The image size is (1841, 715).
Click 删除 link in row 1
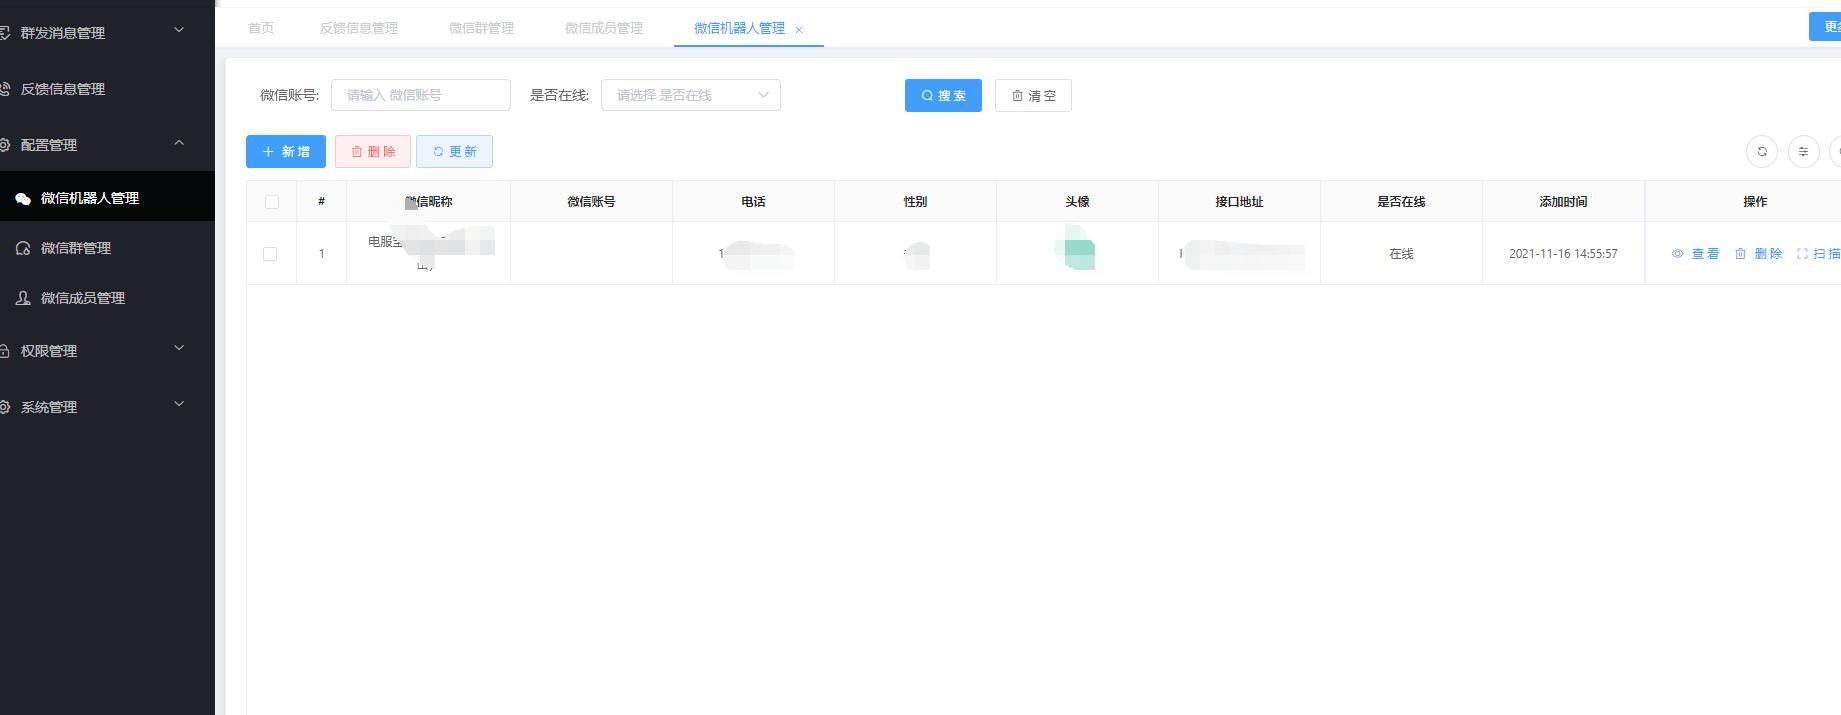click(x=1758, y=254)
